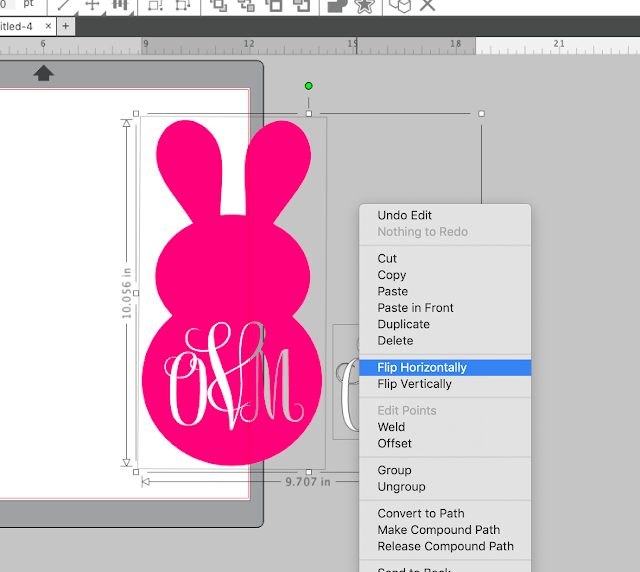Click the 10.056 in height dimension label
The width and height of the screenshot is (640, 572).
pos(127,293)
